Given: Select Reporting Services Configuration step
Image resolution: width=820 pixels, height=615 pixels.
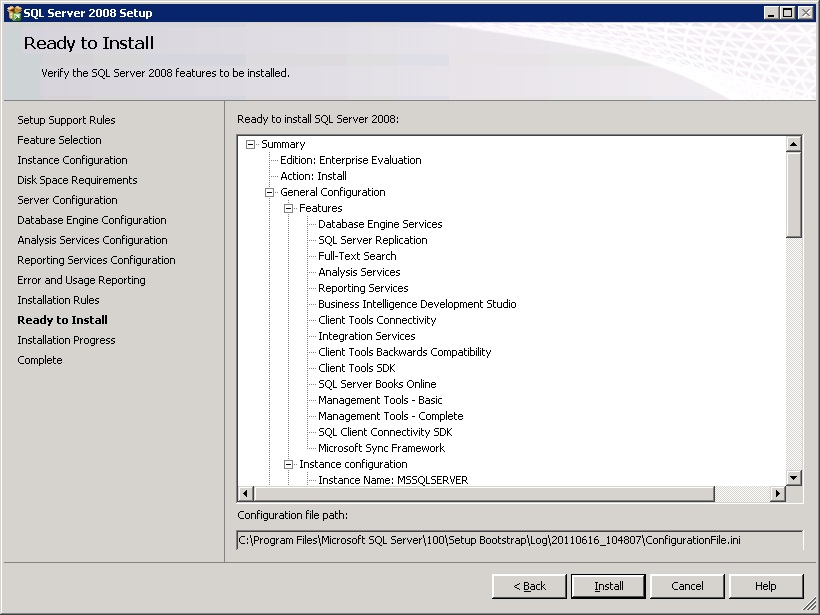Looking at the screenshot, I should click(96, 260).
